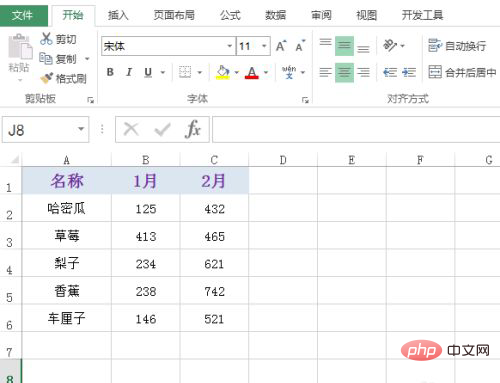
Task: Apply cell borders icon
Action: coord(185,72)
